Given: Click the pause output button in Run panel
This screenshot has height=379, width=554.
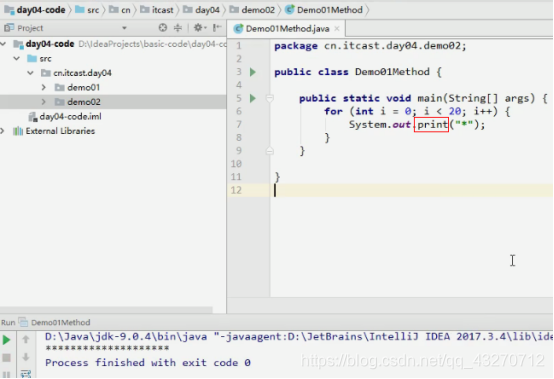Looking at the screenshot, I should pyautogui.click(x=6, y=374).
